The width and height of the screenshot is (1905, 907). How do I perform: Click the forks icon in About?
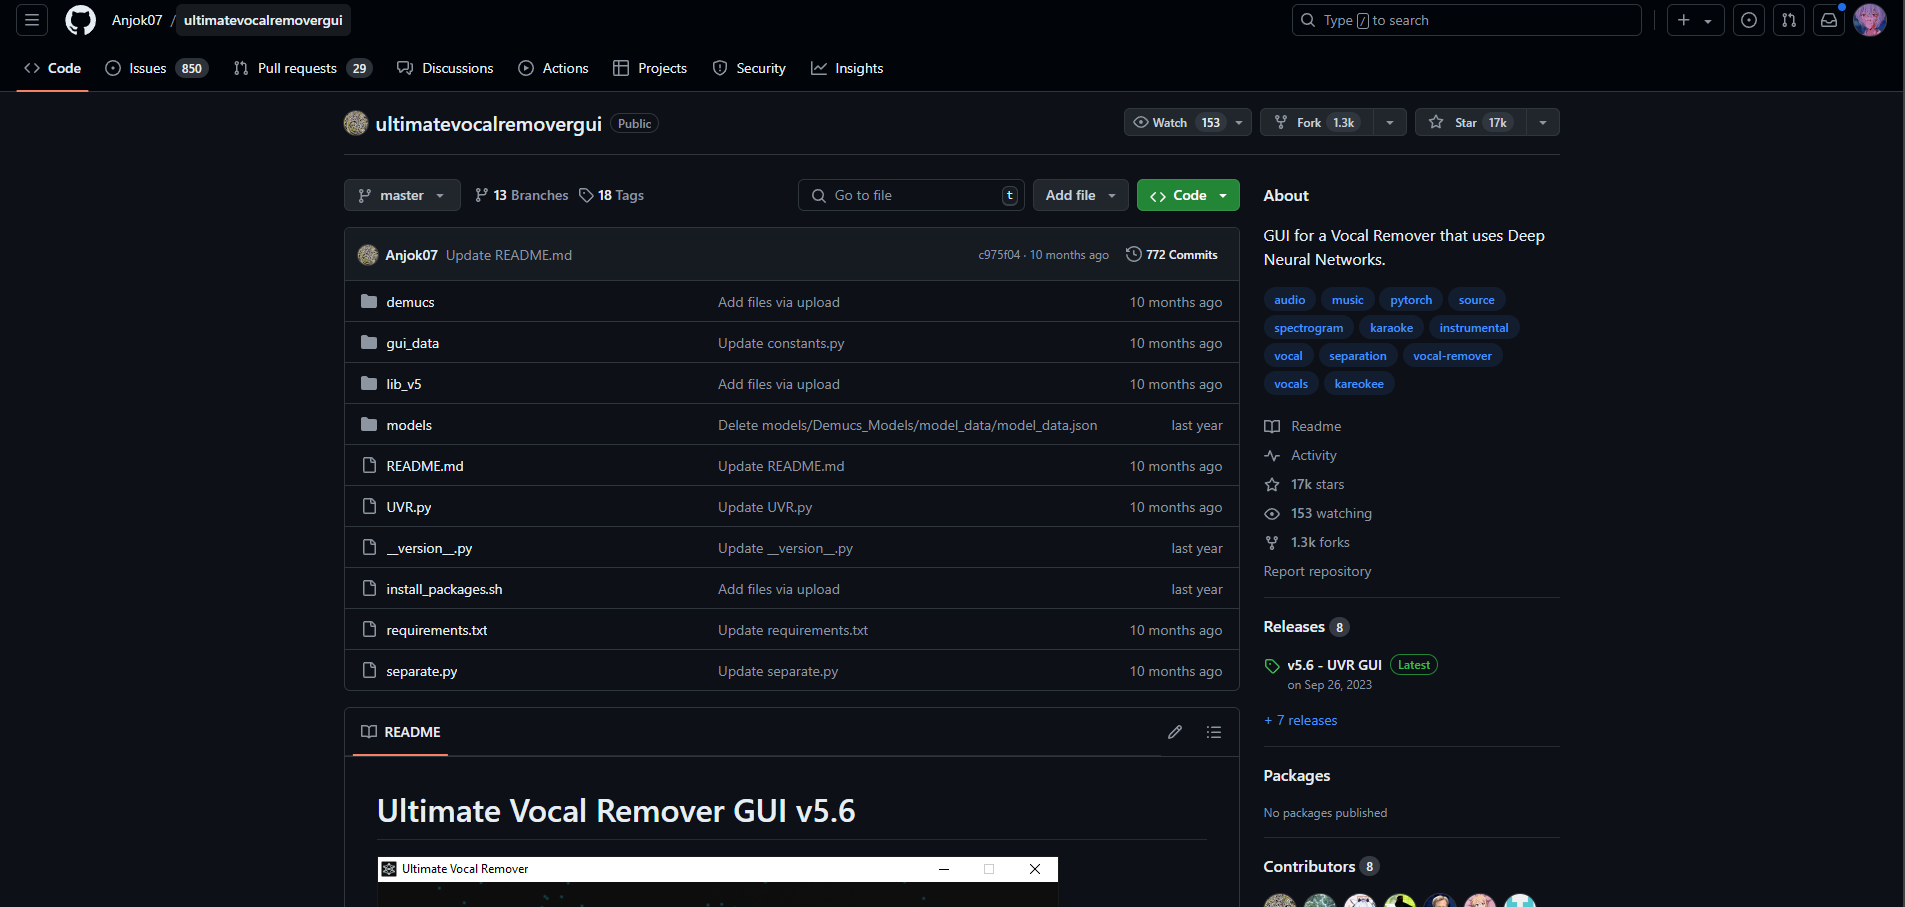pyautogui.click(x=1272, y=542)
